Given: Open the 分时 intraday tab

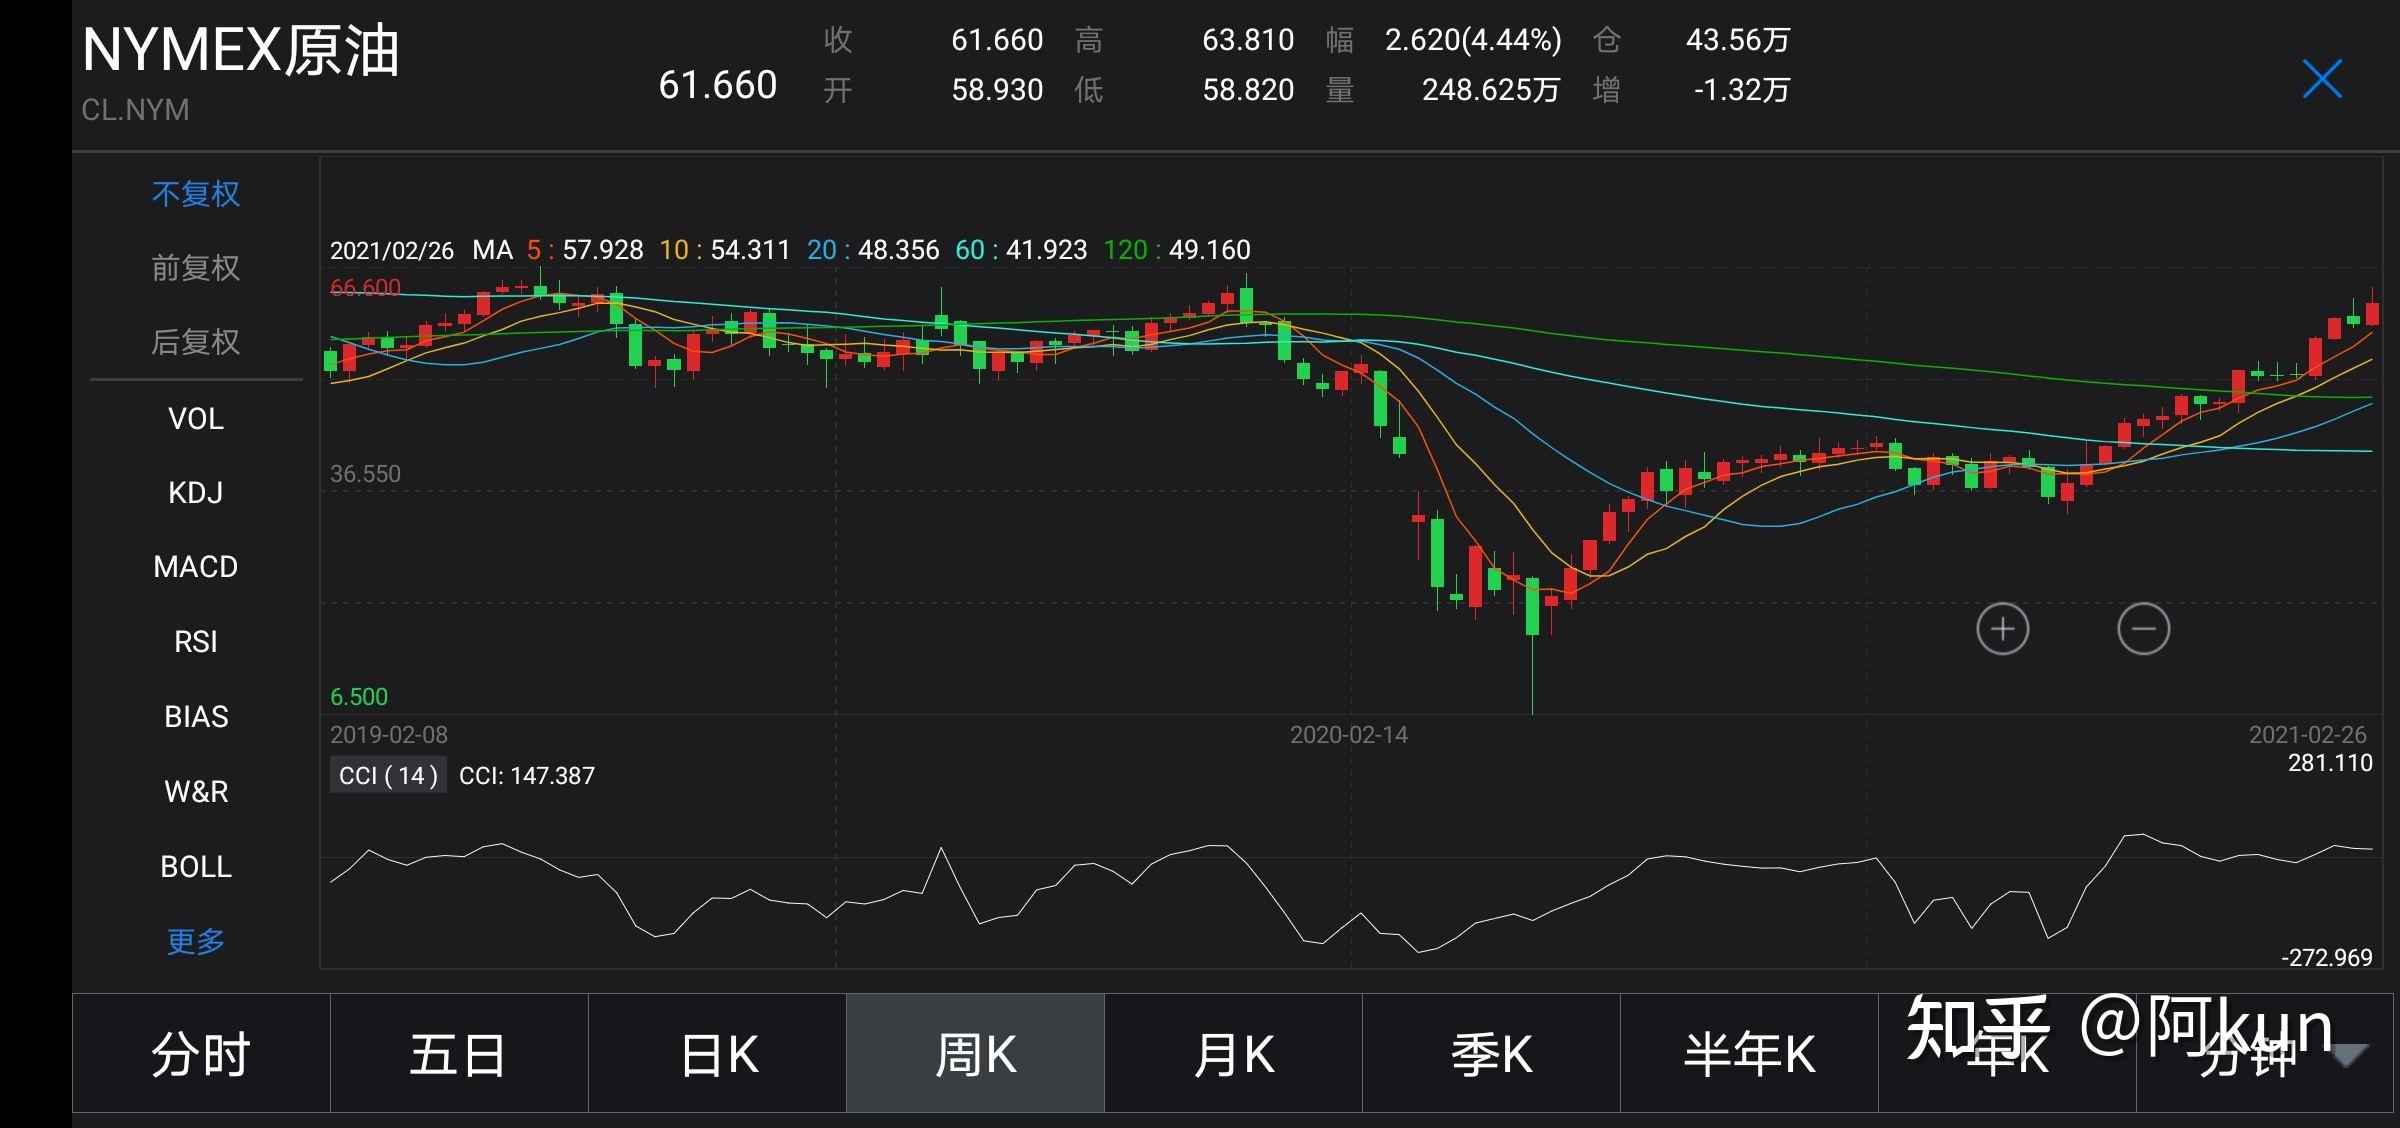Looking at the screenshot, I should point(201,1055).
